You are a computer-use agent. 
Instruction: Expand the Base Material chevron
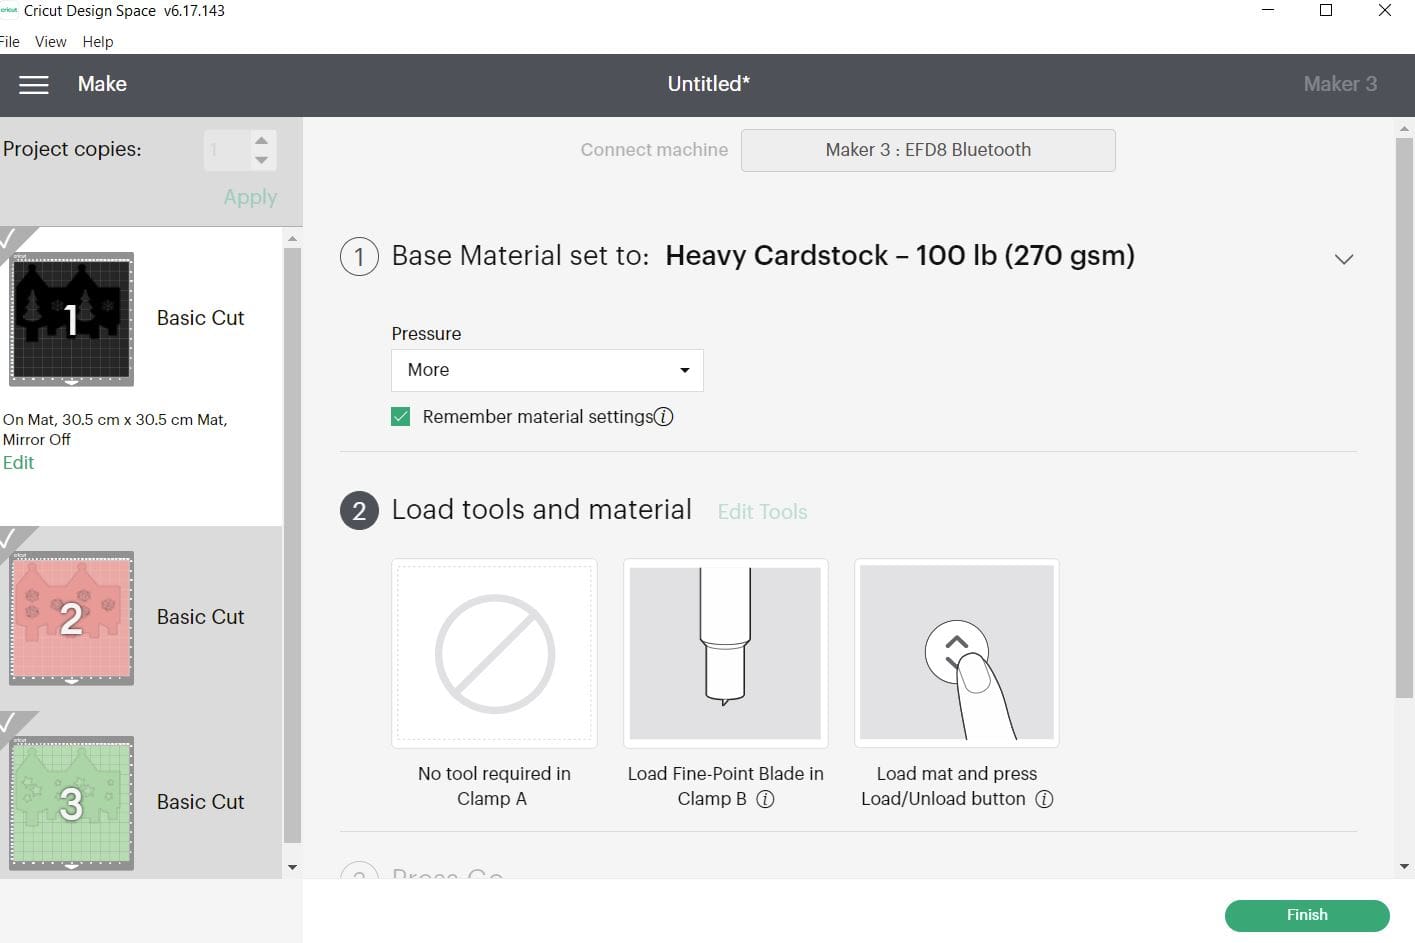pos(1344,259)
